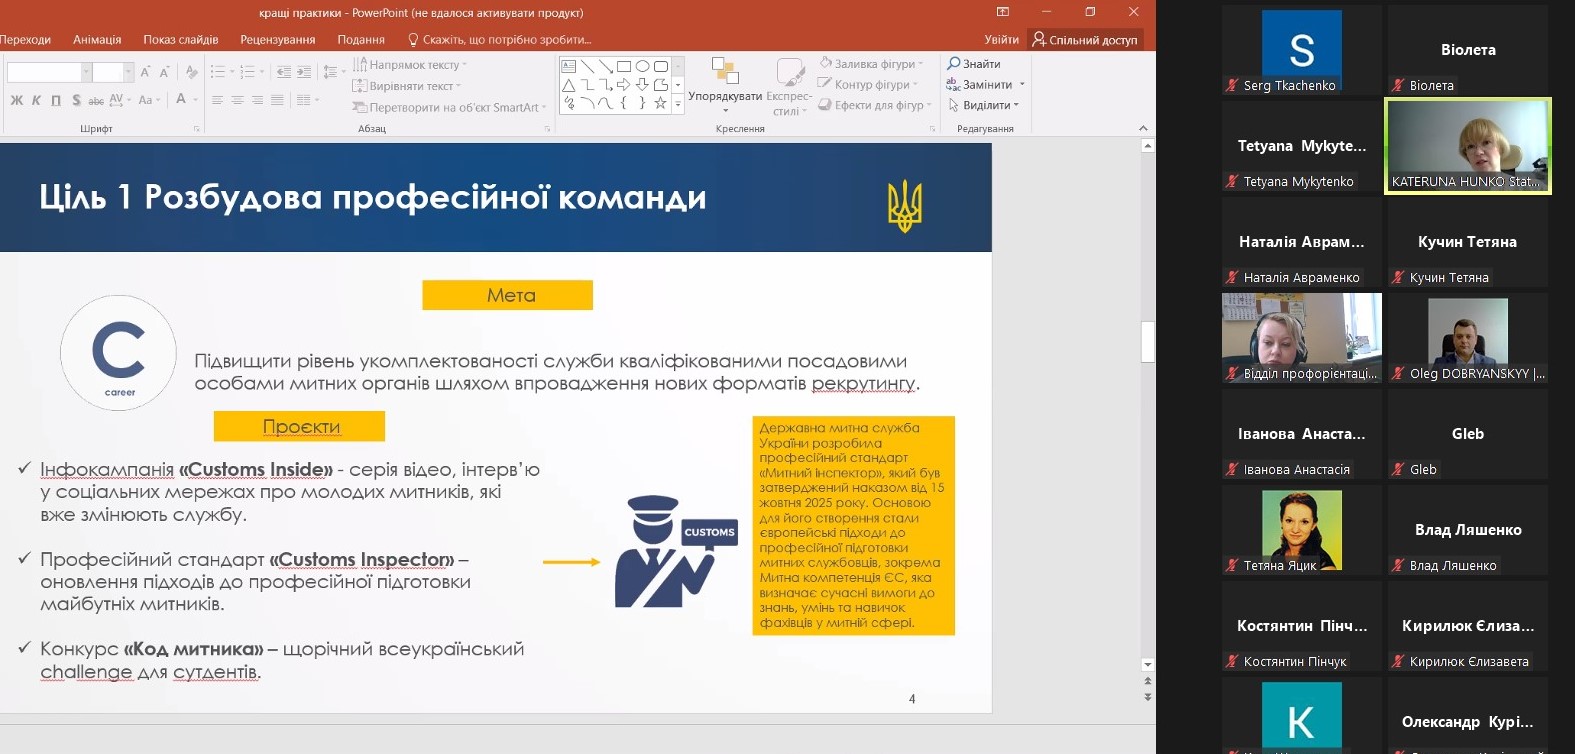Open the Анімація ribbon tab

pyautogui.click(x=97, y=40)
